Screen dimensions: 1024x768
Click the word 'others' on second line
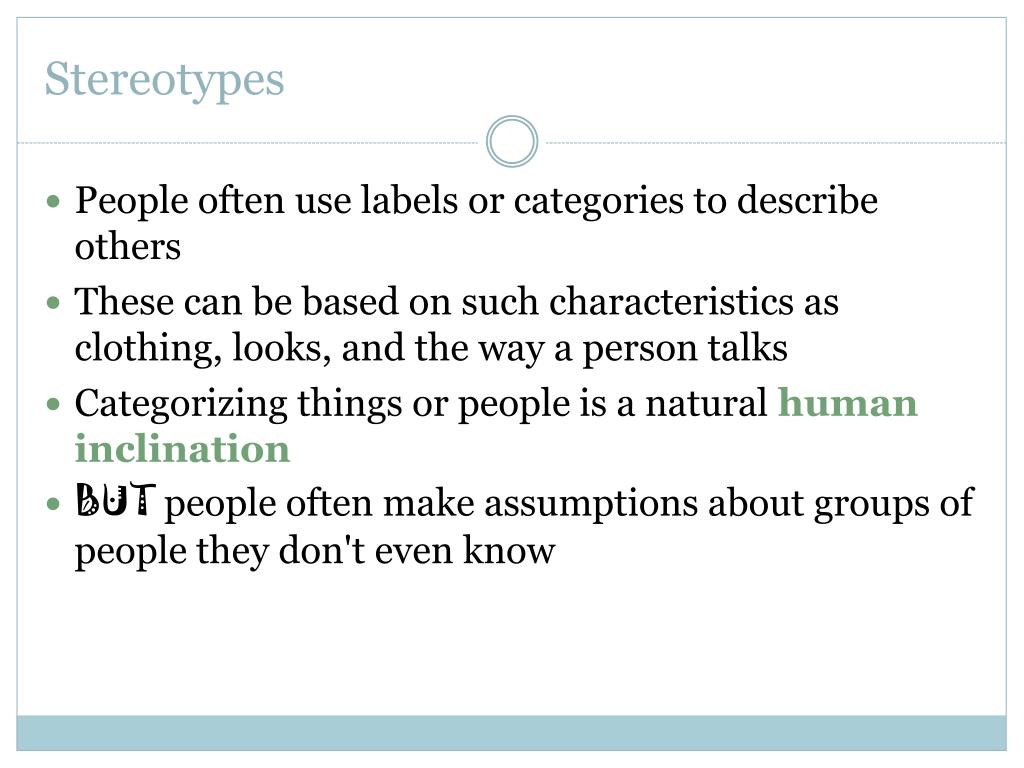(x=127, y=247)
